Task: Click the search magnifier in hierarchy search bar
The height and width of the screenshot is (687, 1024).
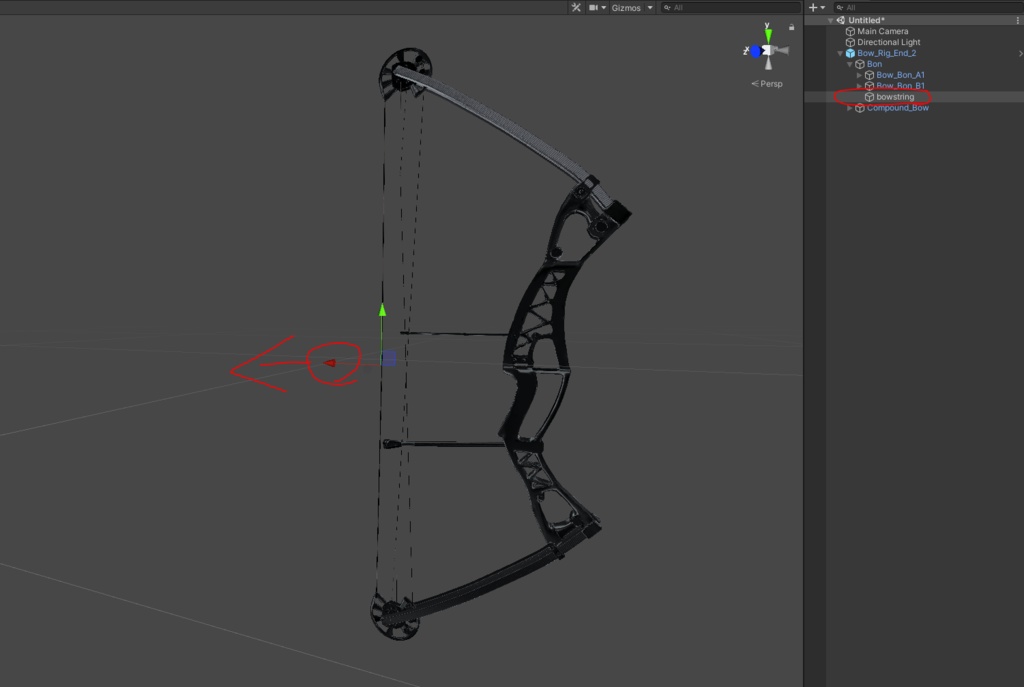Action: (x=839, y=8)
